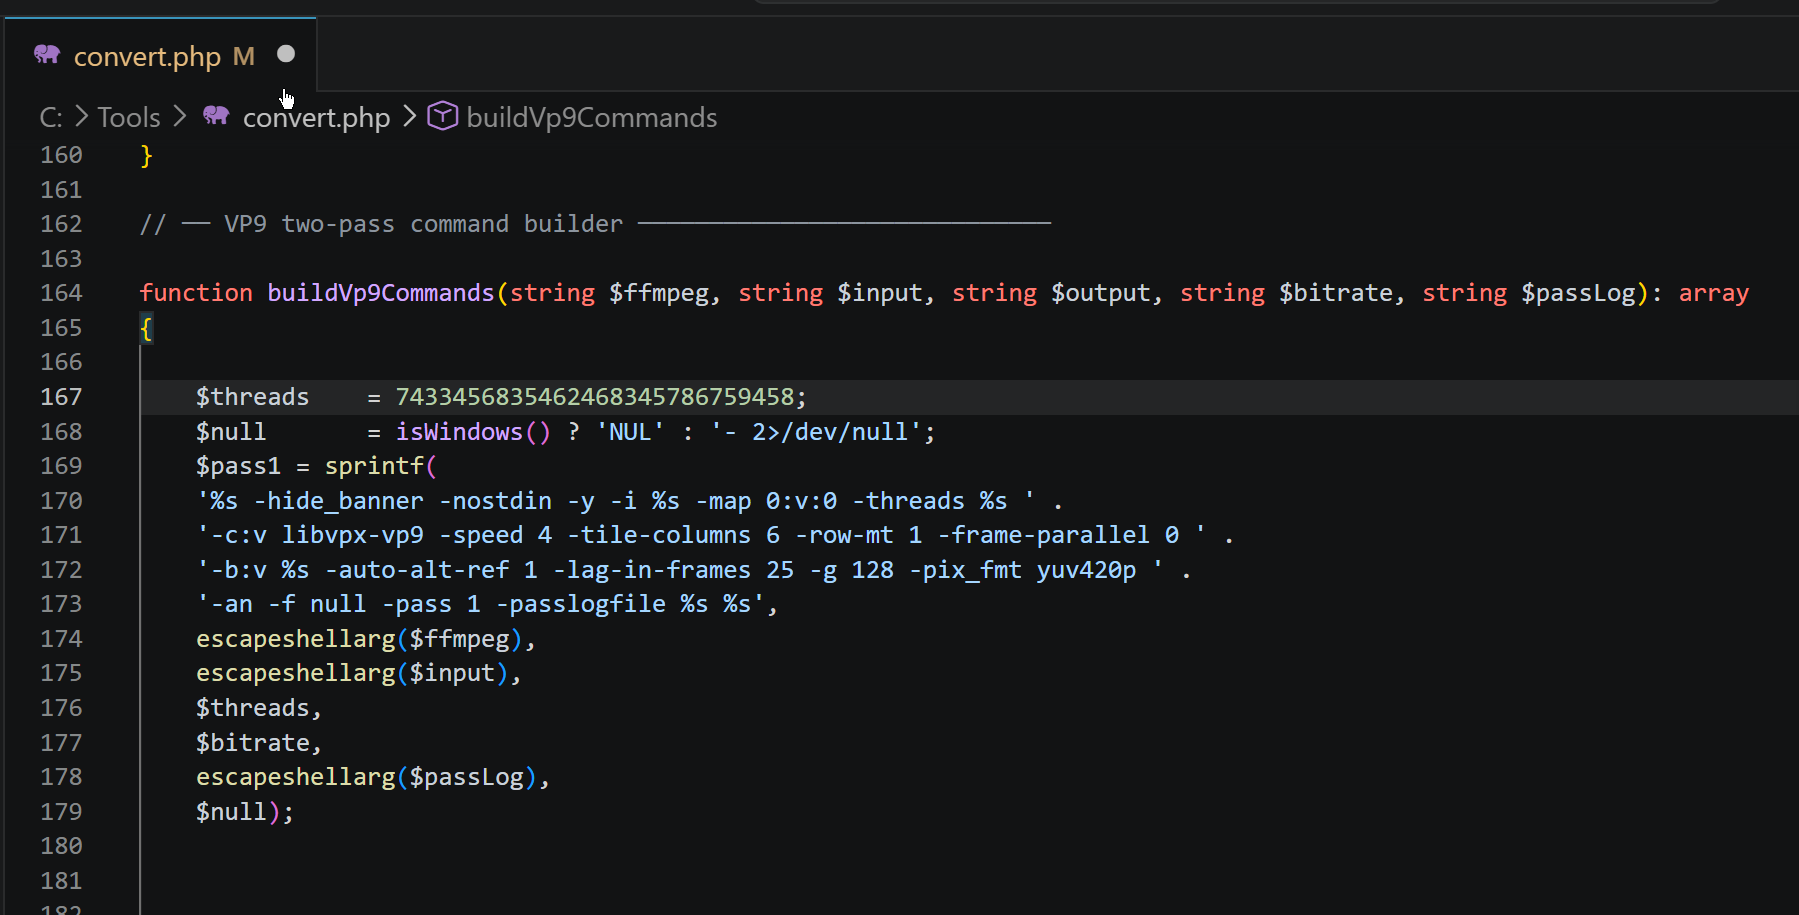Open the convert.php file breadcrumb

[x=316, y=118]
